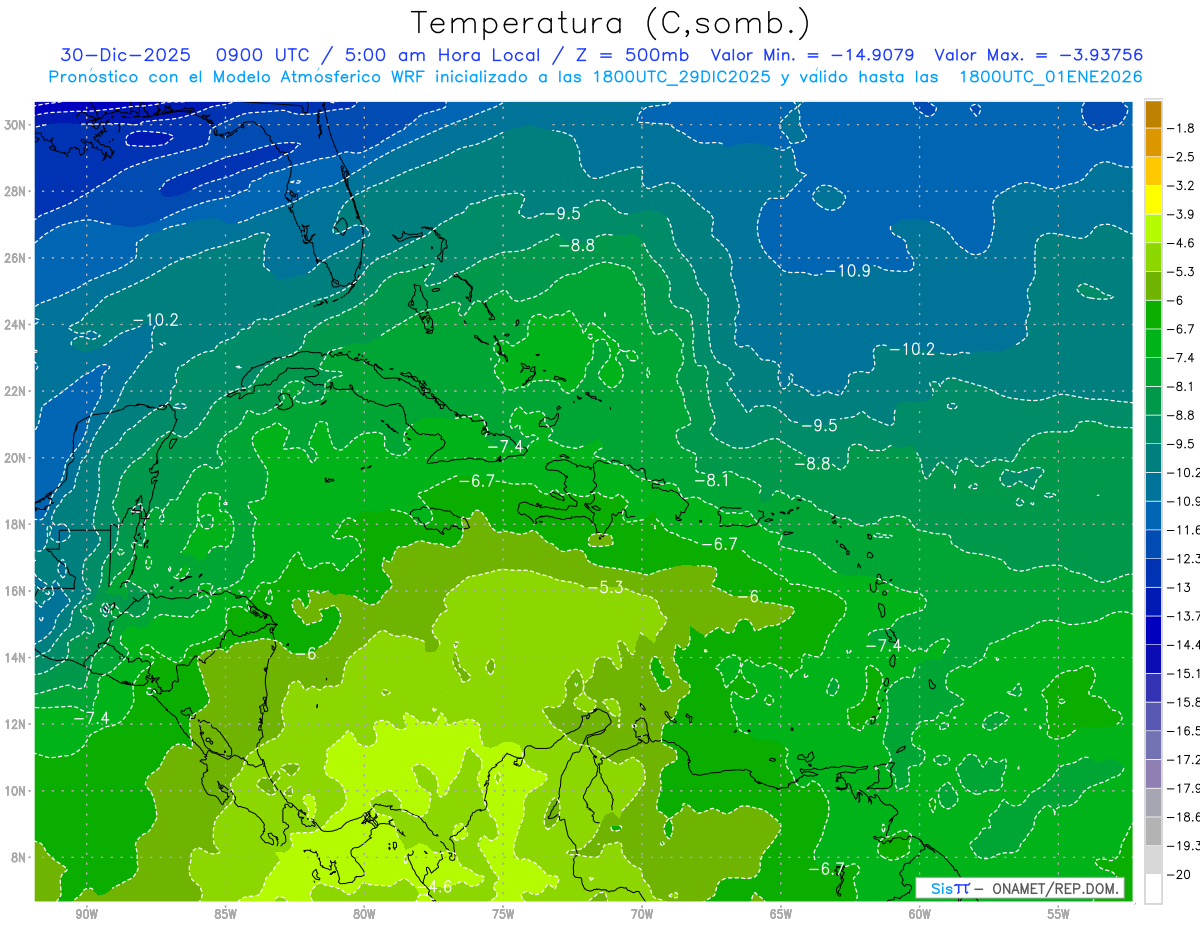Click the '70W' longitude axis label
This screenshot has width=1200, height=927.
(x=642, y=914)
